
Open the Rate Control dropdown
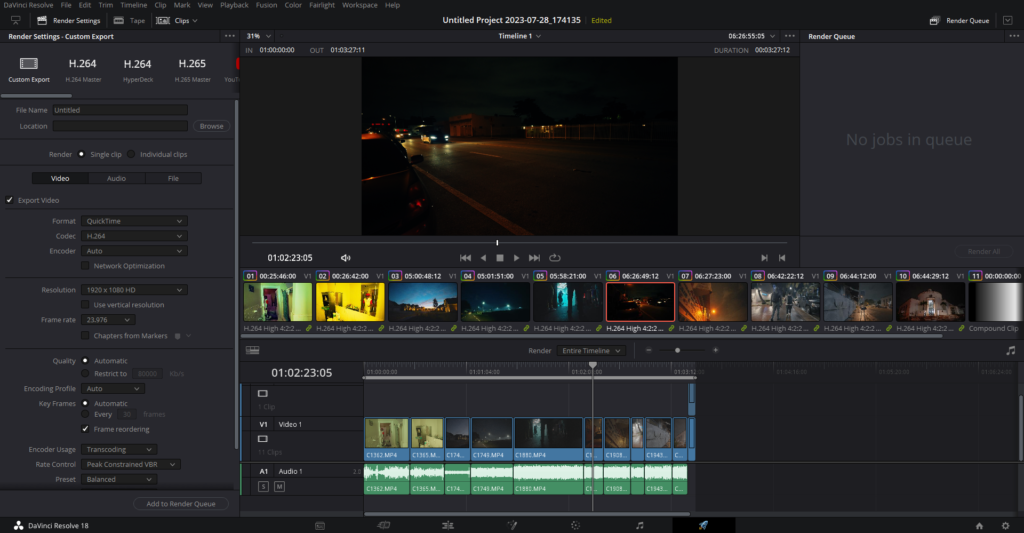tap(131, 464)
